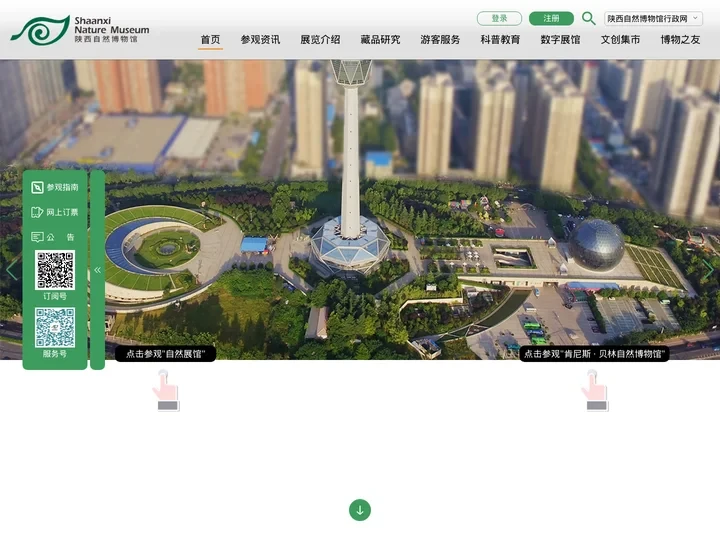
Task: Click the 订阅号 QR code
Action: [x=55, y=270]
